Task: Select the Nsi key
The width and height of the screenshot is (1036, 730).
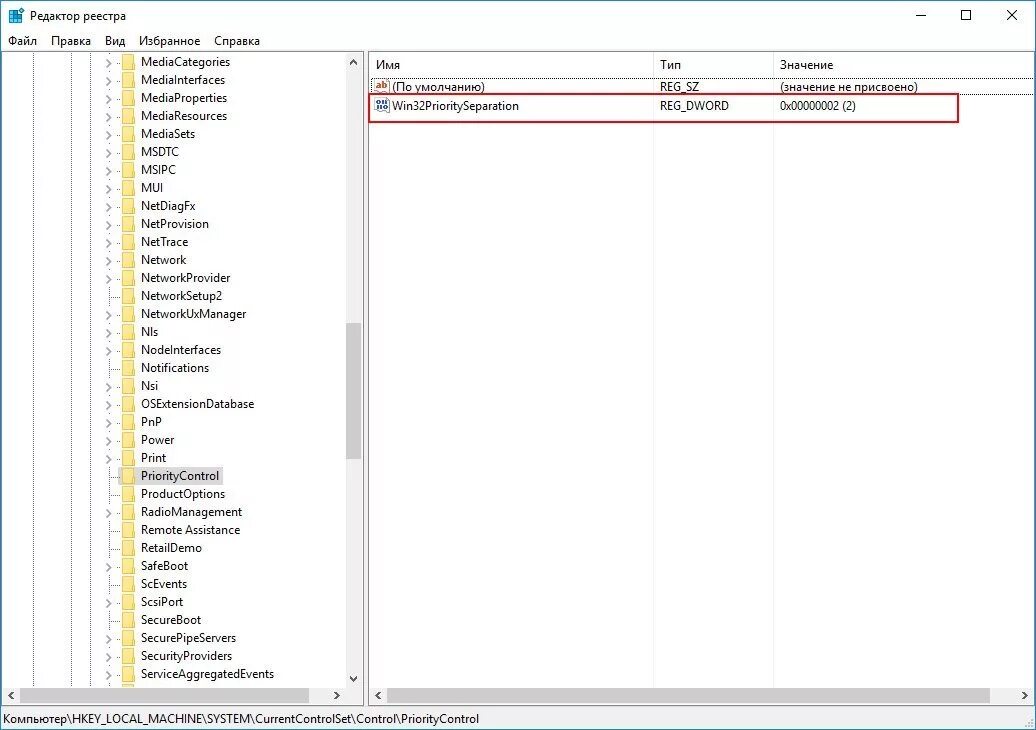Action: click(x=149, y=386)
